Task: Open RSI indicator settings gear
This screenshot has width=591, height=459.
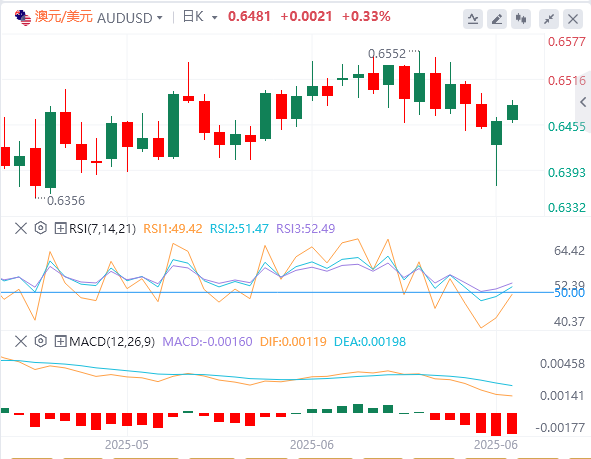Action: (x=40, y=228)
